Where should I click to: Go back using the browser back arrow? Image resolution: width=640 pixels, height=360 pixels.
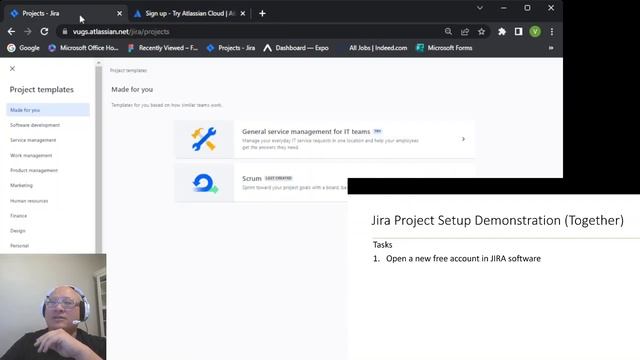tap(11, 31)
